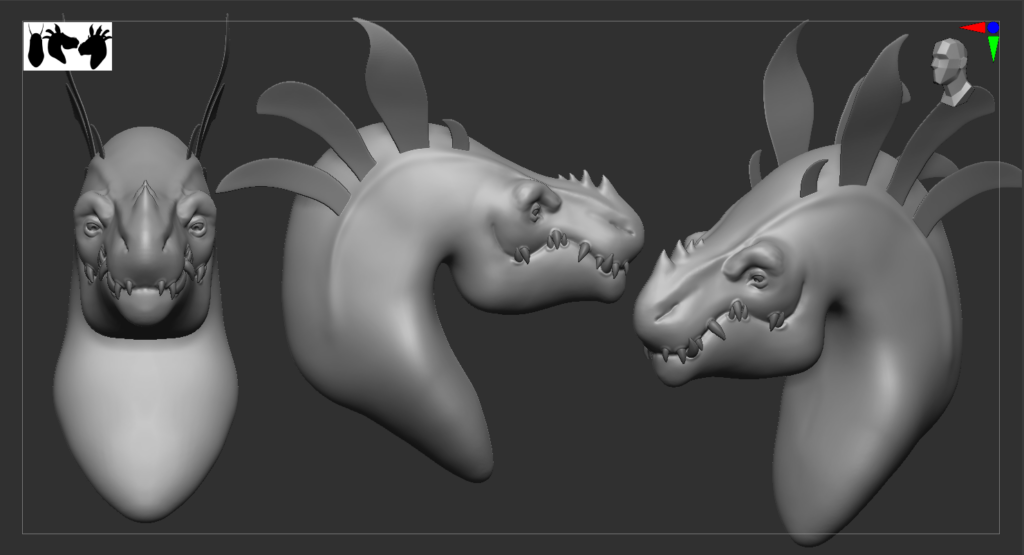Viewport: 1024px width, 555px height.
Task: Click the white neck of front-view dragon
Action: click(145, 420)
